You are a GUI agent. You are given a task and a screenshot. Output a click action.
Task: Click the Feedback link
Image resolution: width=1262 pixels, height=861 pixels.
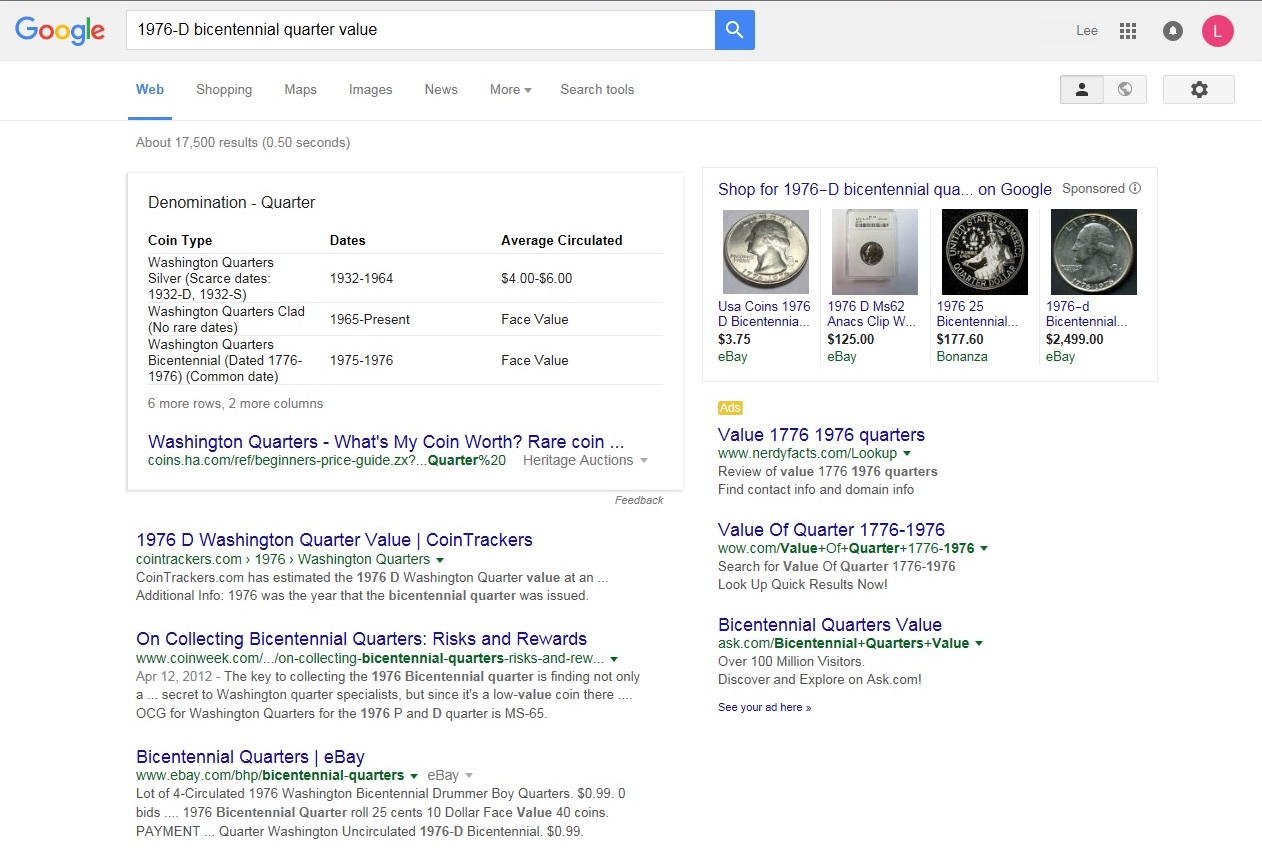pos(639,500)
